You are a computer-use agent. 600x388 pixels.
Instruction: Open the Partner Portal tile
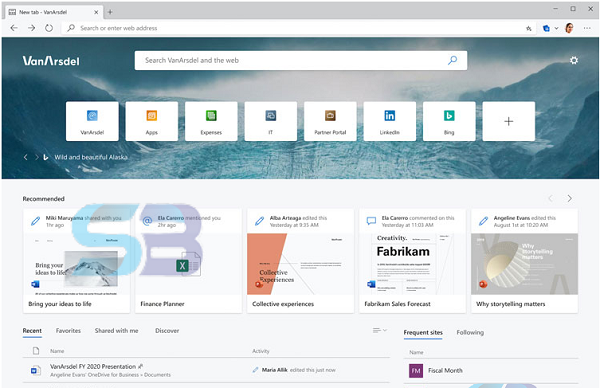pos(330,121)
